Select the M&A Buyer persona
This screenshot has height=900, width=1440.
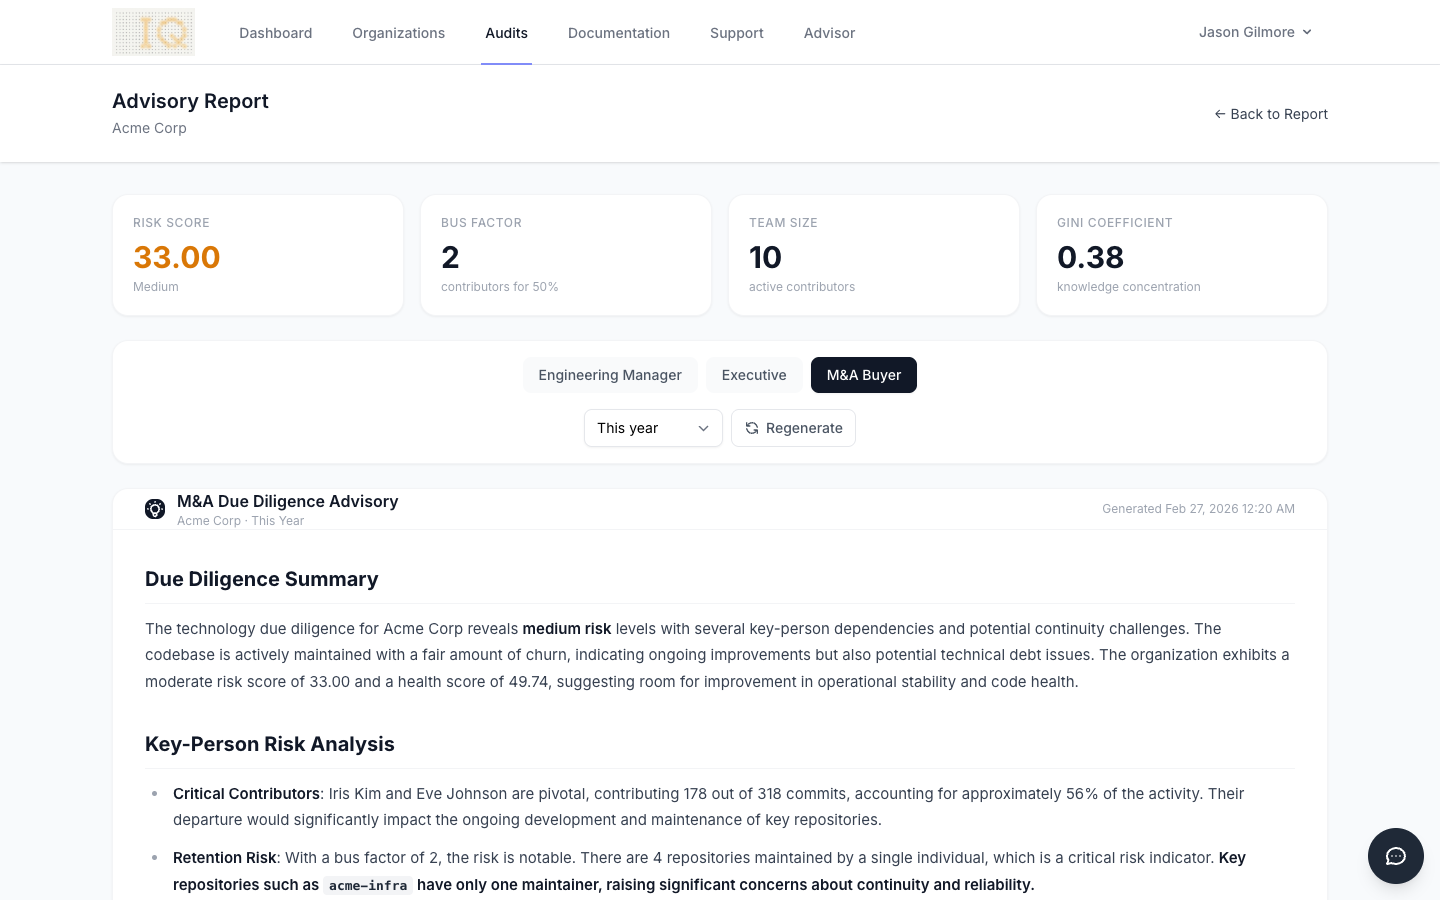tap(863, 375)
